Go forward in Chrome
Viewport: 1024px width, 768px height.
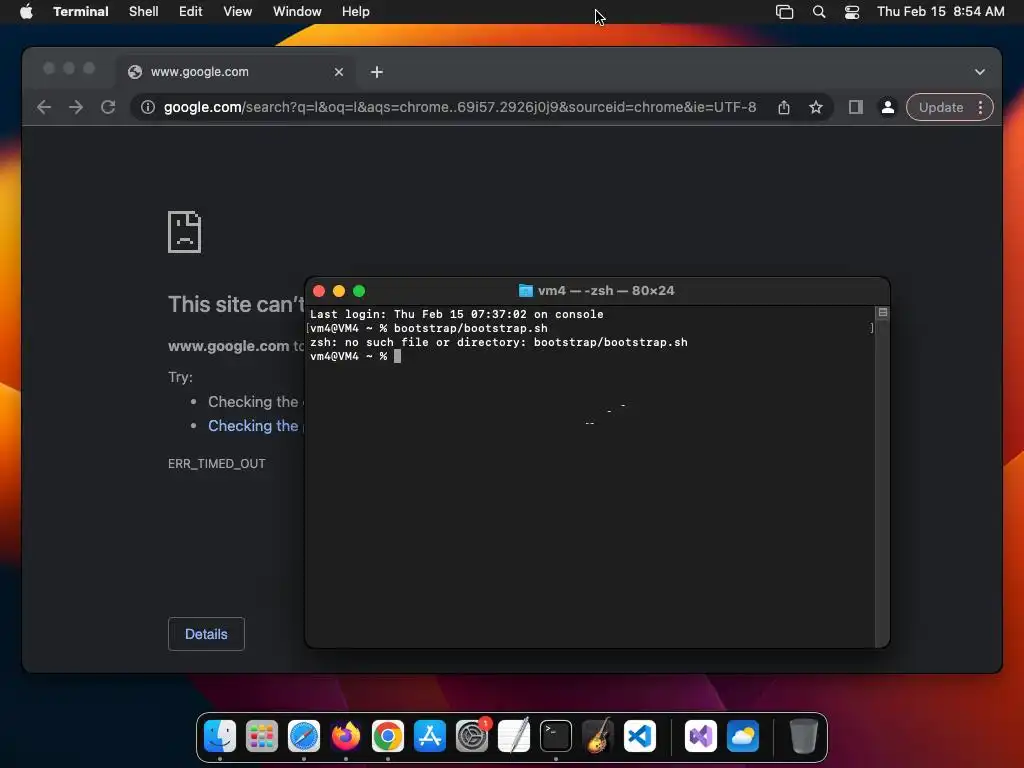coord(76,107)
